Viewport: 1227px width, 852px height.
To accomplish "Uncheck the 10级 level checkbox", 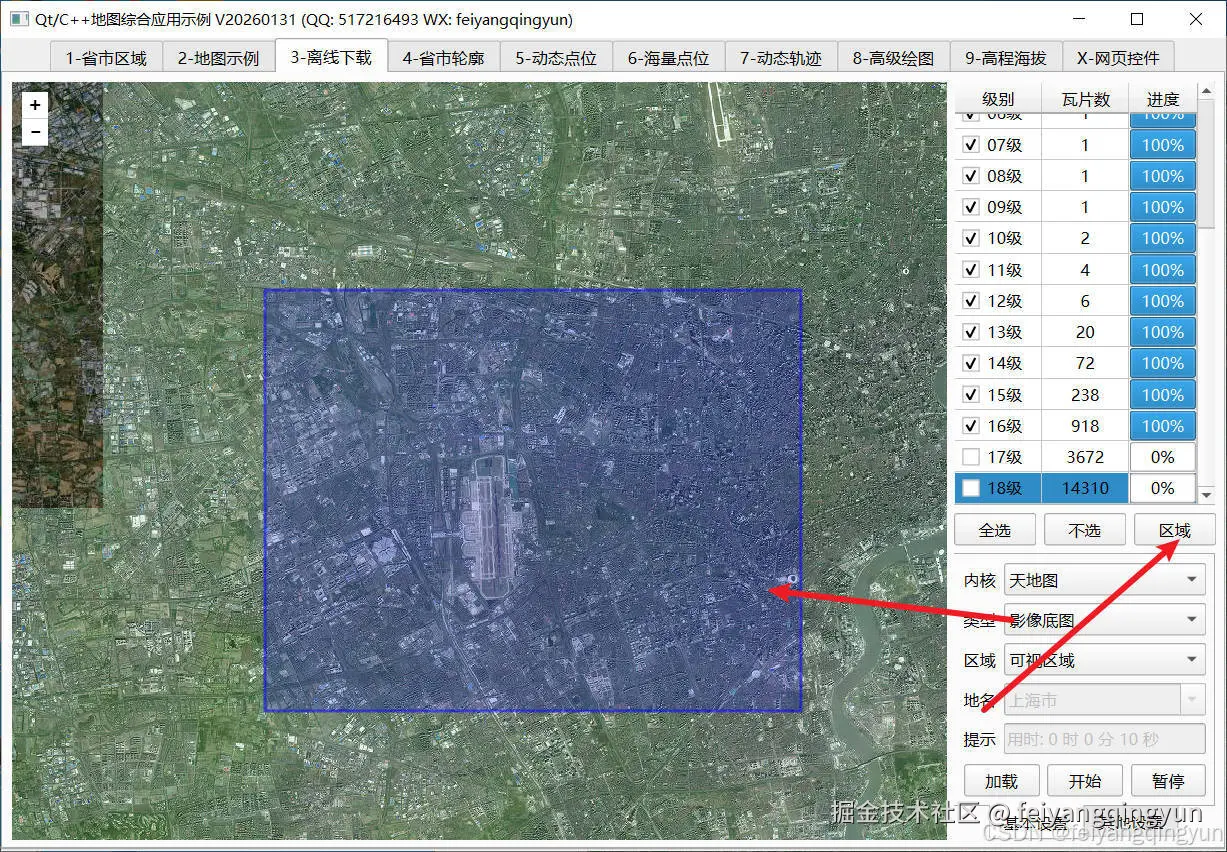I will pos(970,238).
